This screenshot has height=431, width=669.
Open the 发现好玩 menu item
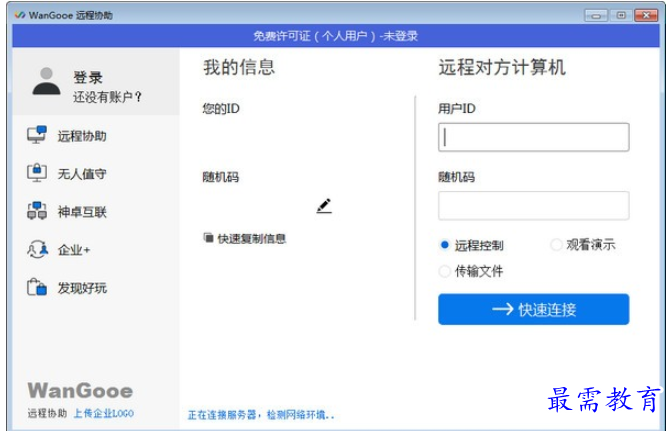[82, 288]
